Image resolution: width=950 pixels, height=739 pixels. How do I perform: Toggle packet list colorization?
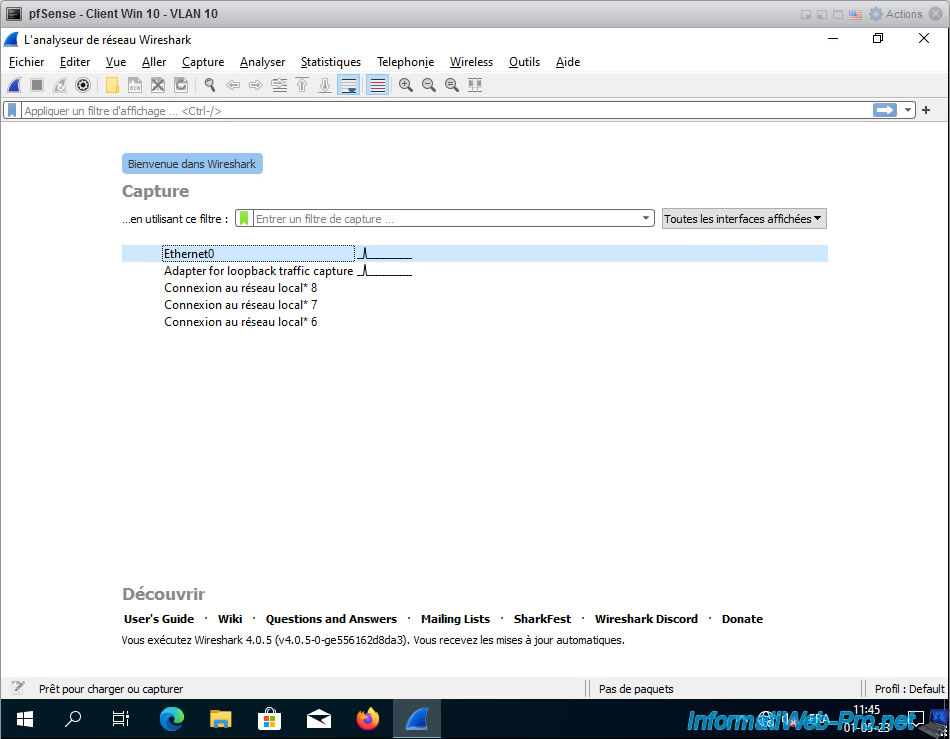pos(377,85)
